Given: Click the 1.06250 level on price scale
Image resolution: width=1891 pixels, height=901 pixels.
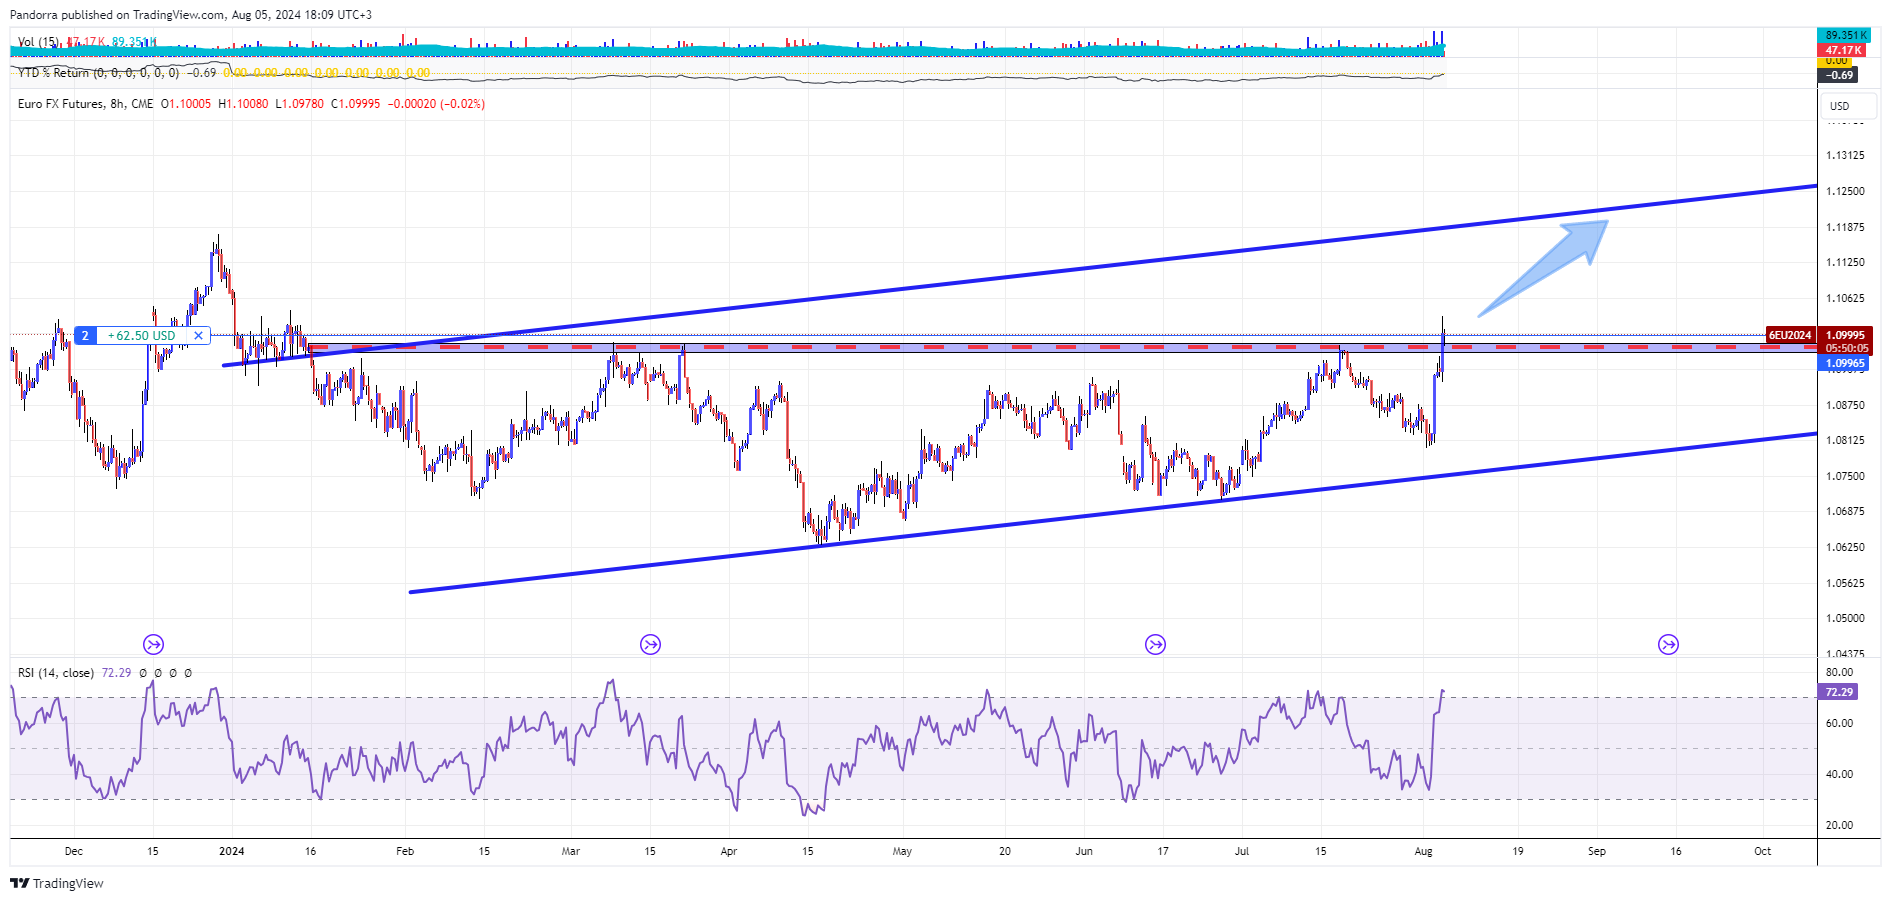Looking at the screenshot, I should 1845,547.
